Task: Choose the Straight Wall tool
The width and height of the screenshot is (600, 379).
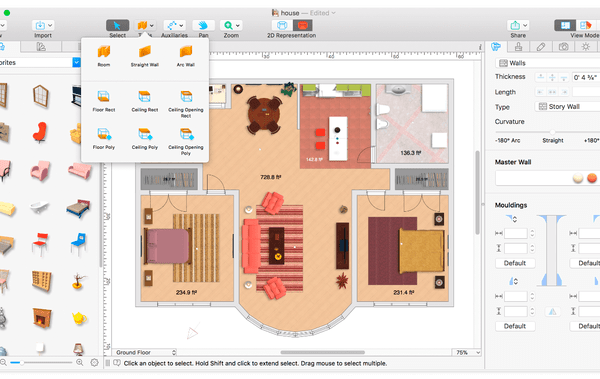Action: [145, 56]
